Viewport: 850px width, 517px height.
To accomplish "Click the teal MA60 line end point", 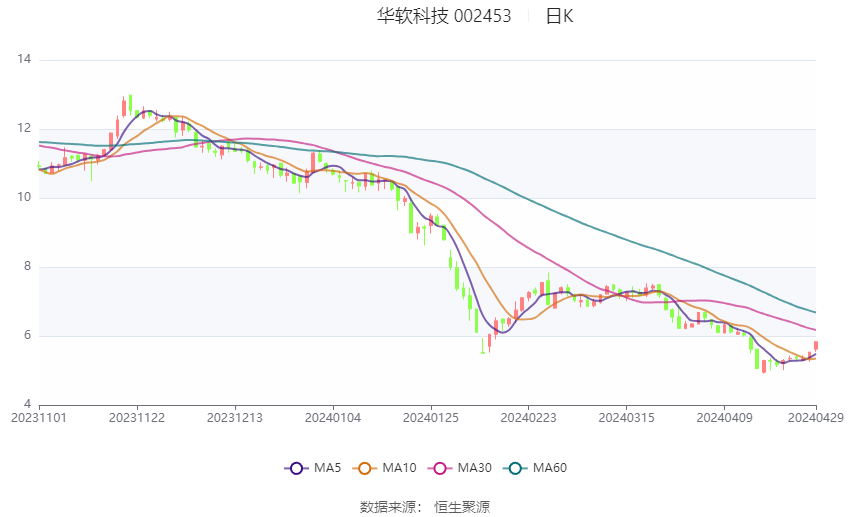I will pos(815,312).
